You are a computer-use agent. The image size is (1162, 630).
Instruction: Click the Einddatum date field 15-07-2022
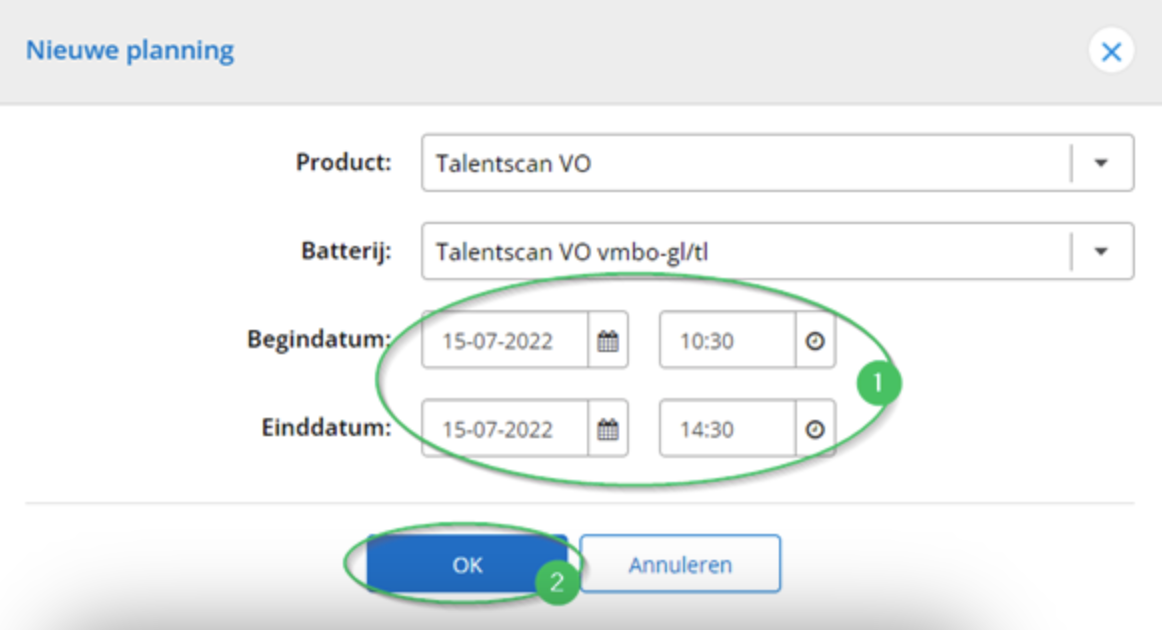503,429
